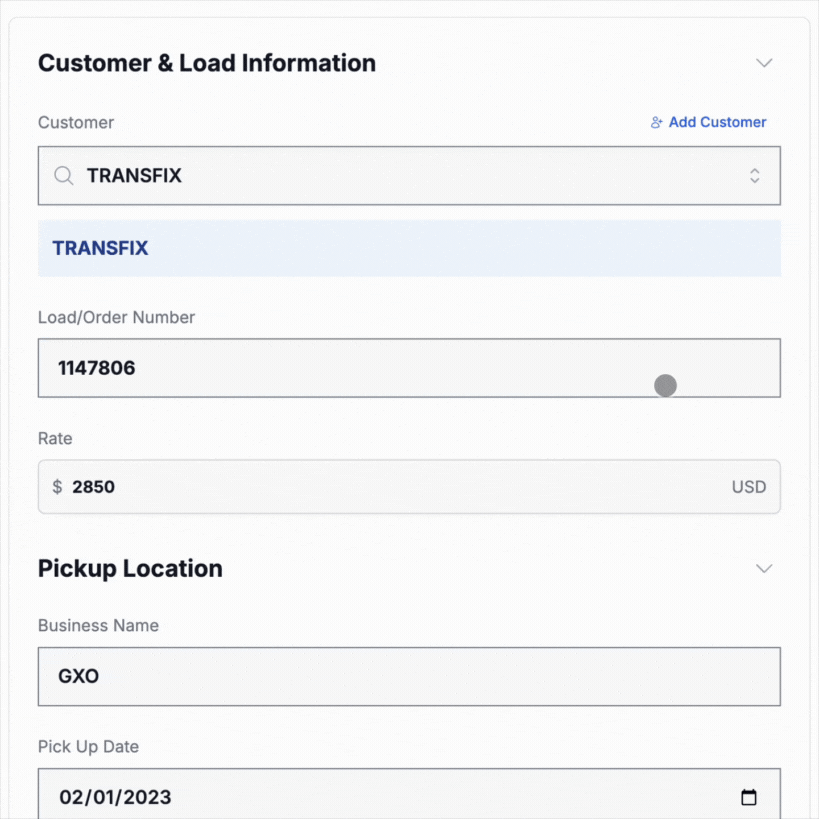Click the Pickup Location heading

point(130,569)
